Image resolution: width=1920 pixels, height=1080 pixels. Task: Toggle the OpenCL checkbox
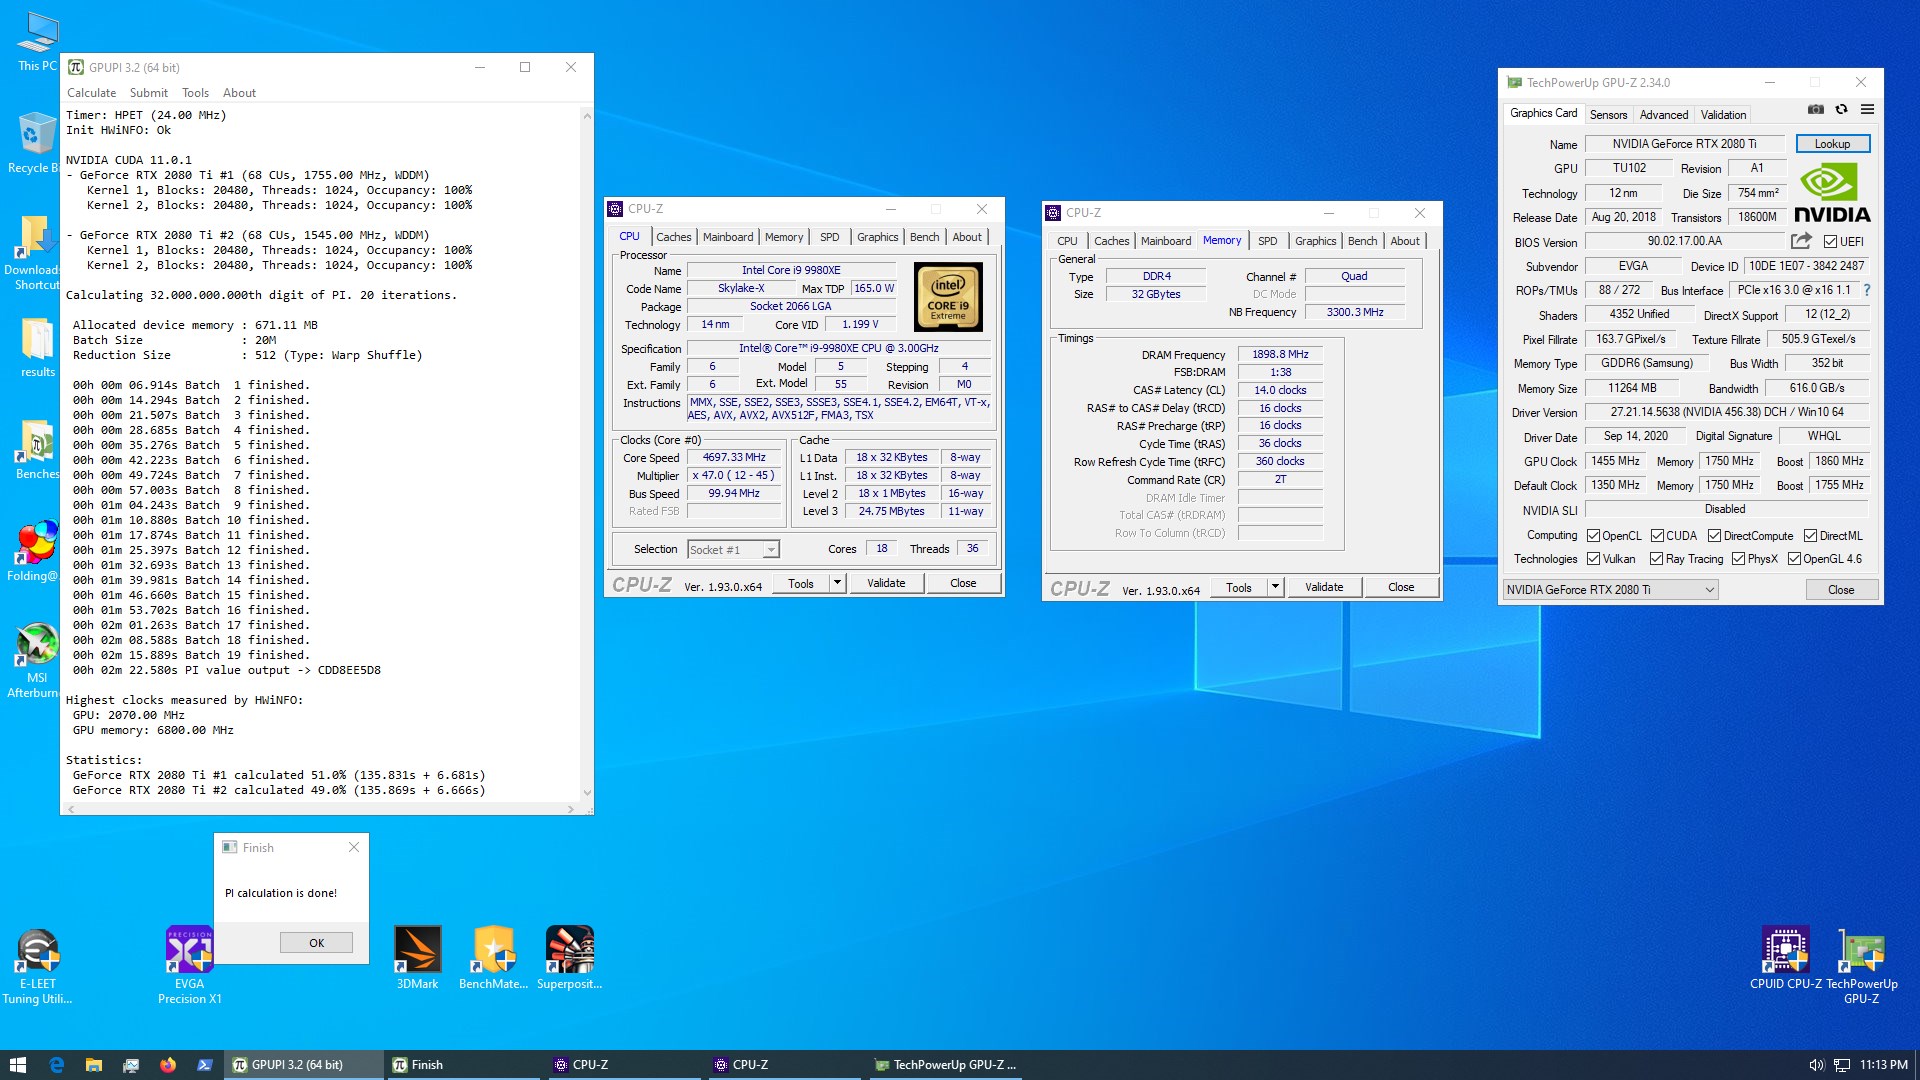pos(1593,536)
